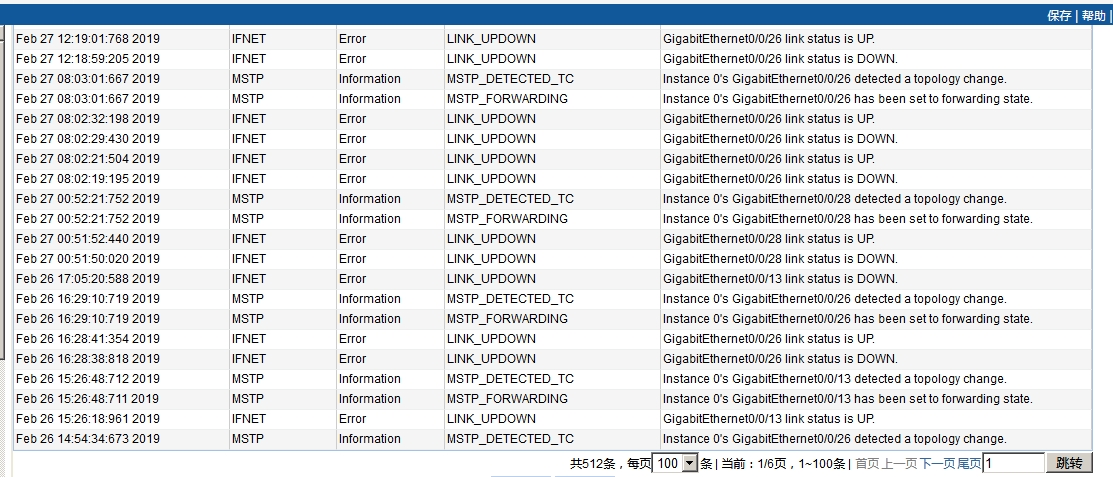Select the Feb 26 17:05:20:588 timestamp cell
The width and height of the screenshot is (1113, 477).
click(x=88, y=279)
